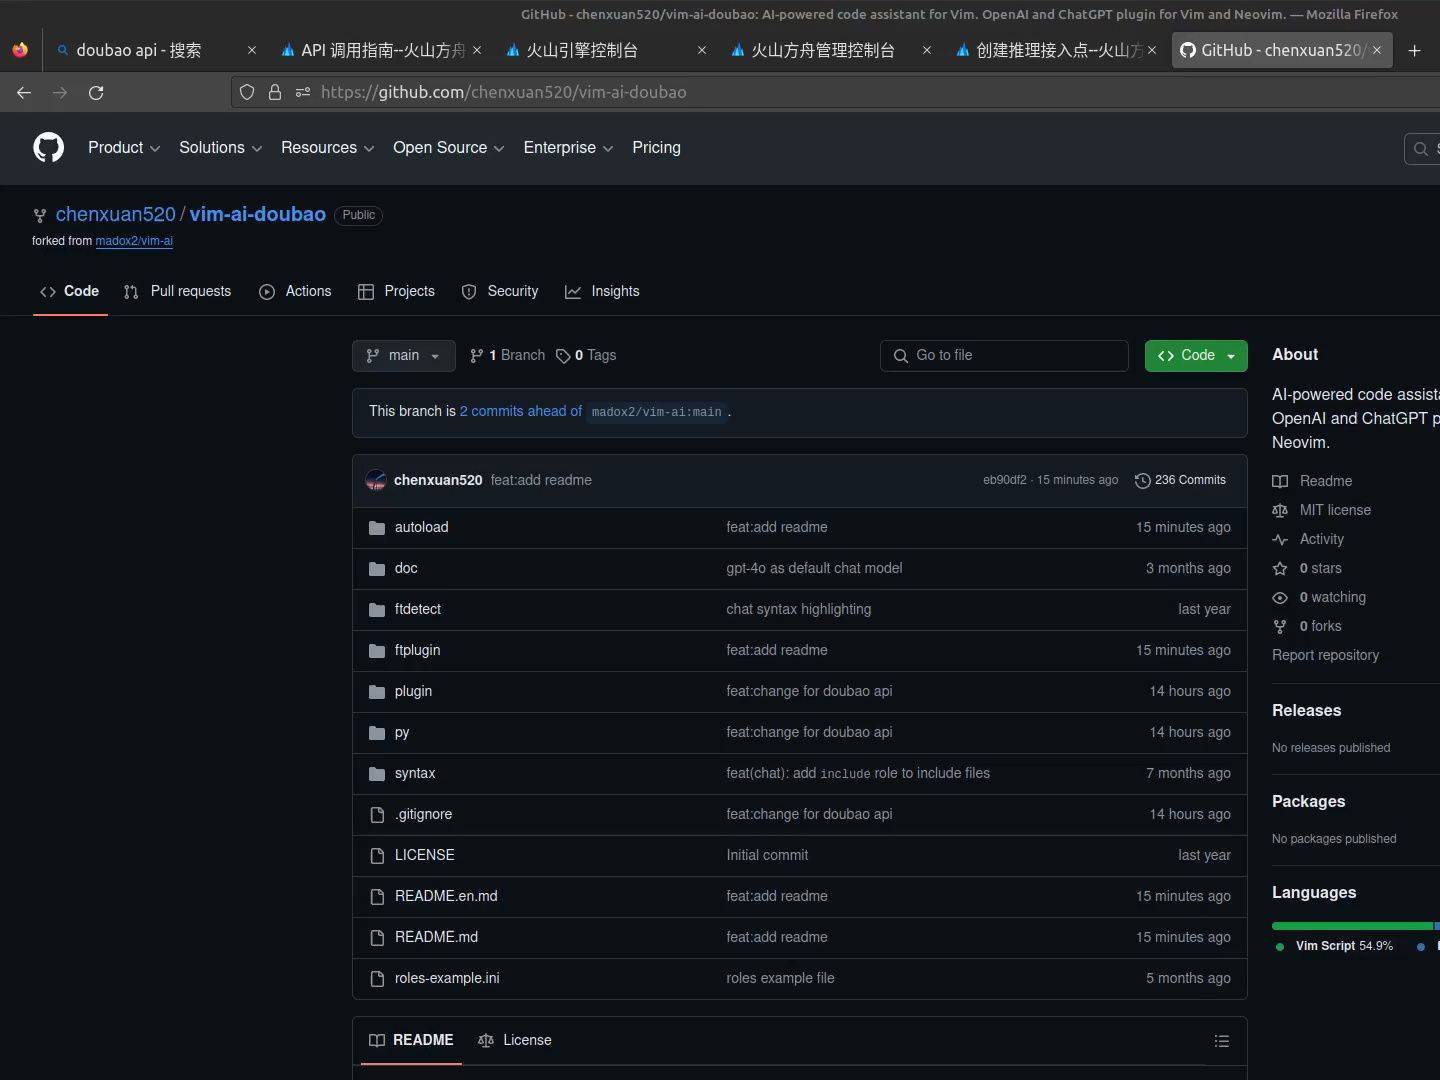Open the GitHub search magnifier in header
The height and width of the screenshot is (1080, 1440).
[x=1421, y=148]
